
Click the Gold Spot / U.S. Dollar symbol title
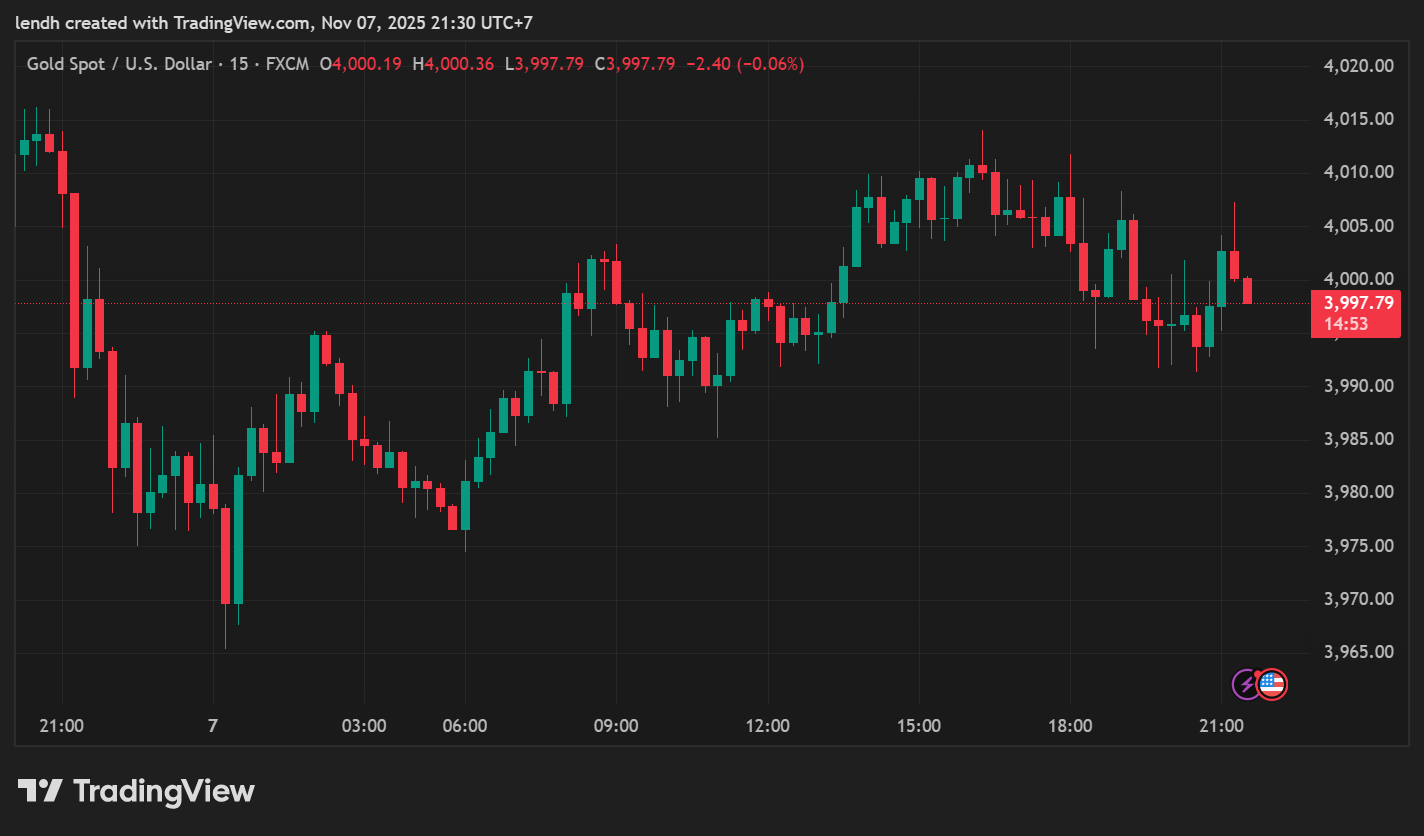[x=118, y=64]
